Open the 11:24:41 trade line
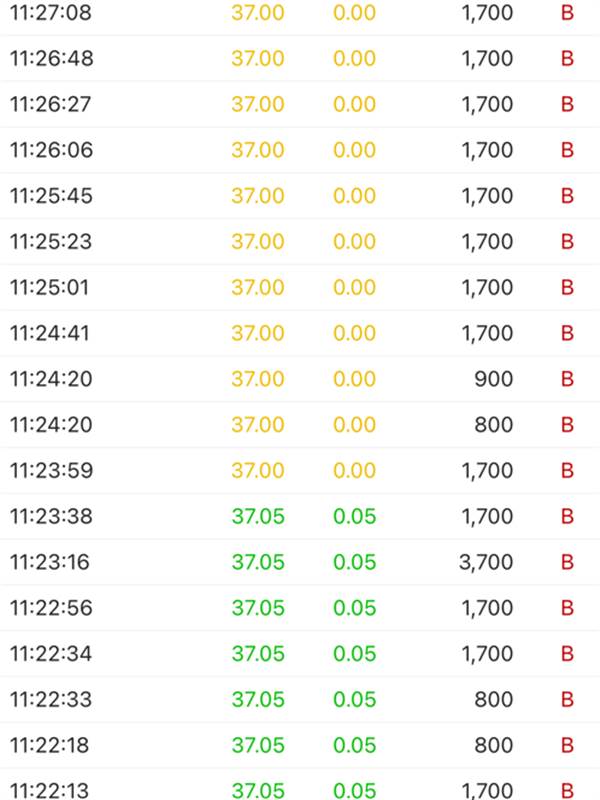The width and height of the screenshot is (600, 800). pos(300,333)
